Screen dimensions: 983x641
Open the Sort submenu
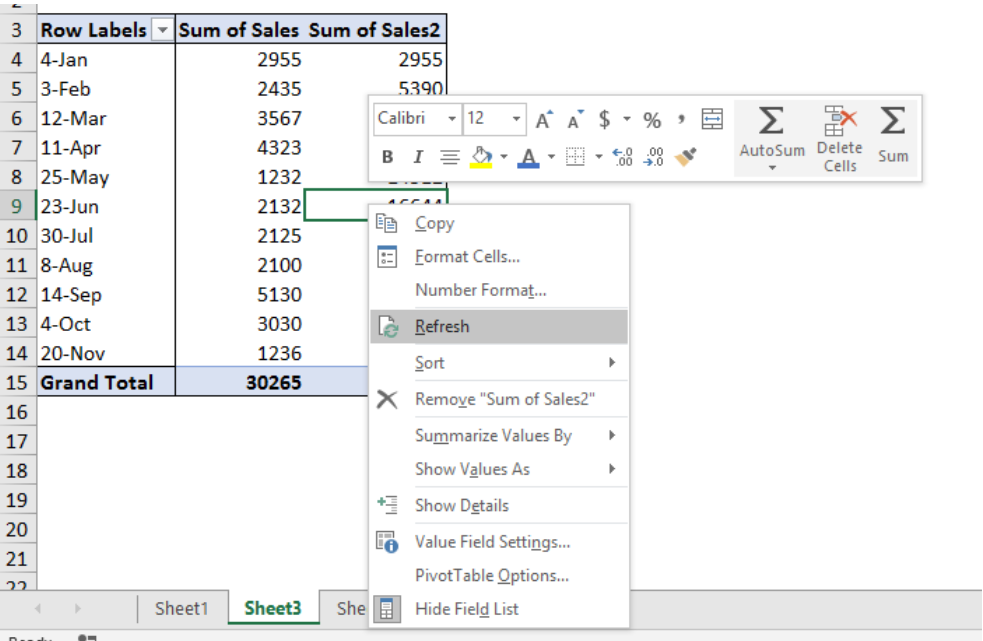(500, 363)
